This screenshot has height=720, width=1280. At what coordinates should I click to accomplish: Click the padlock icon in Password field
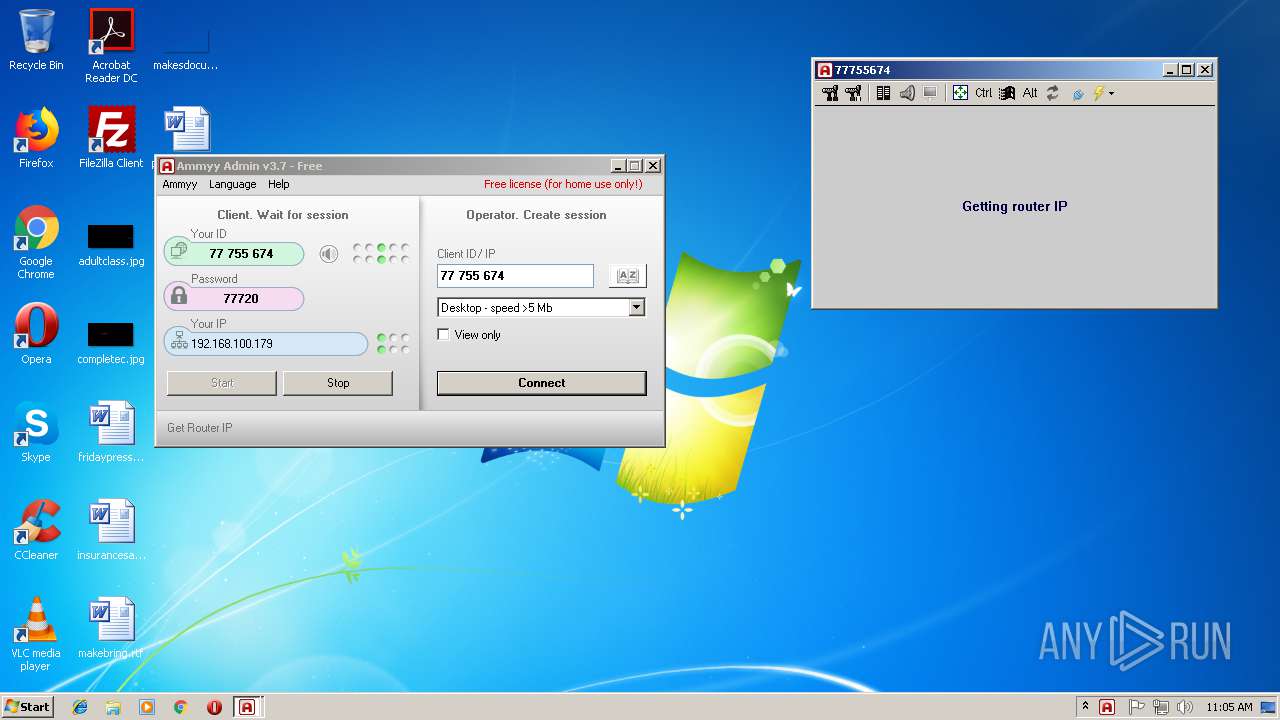click(179, 295)
